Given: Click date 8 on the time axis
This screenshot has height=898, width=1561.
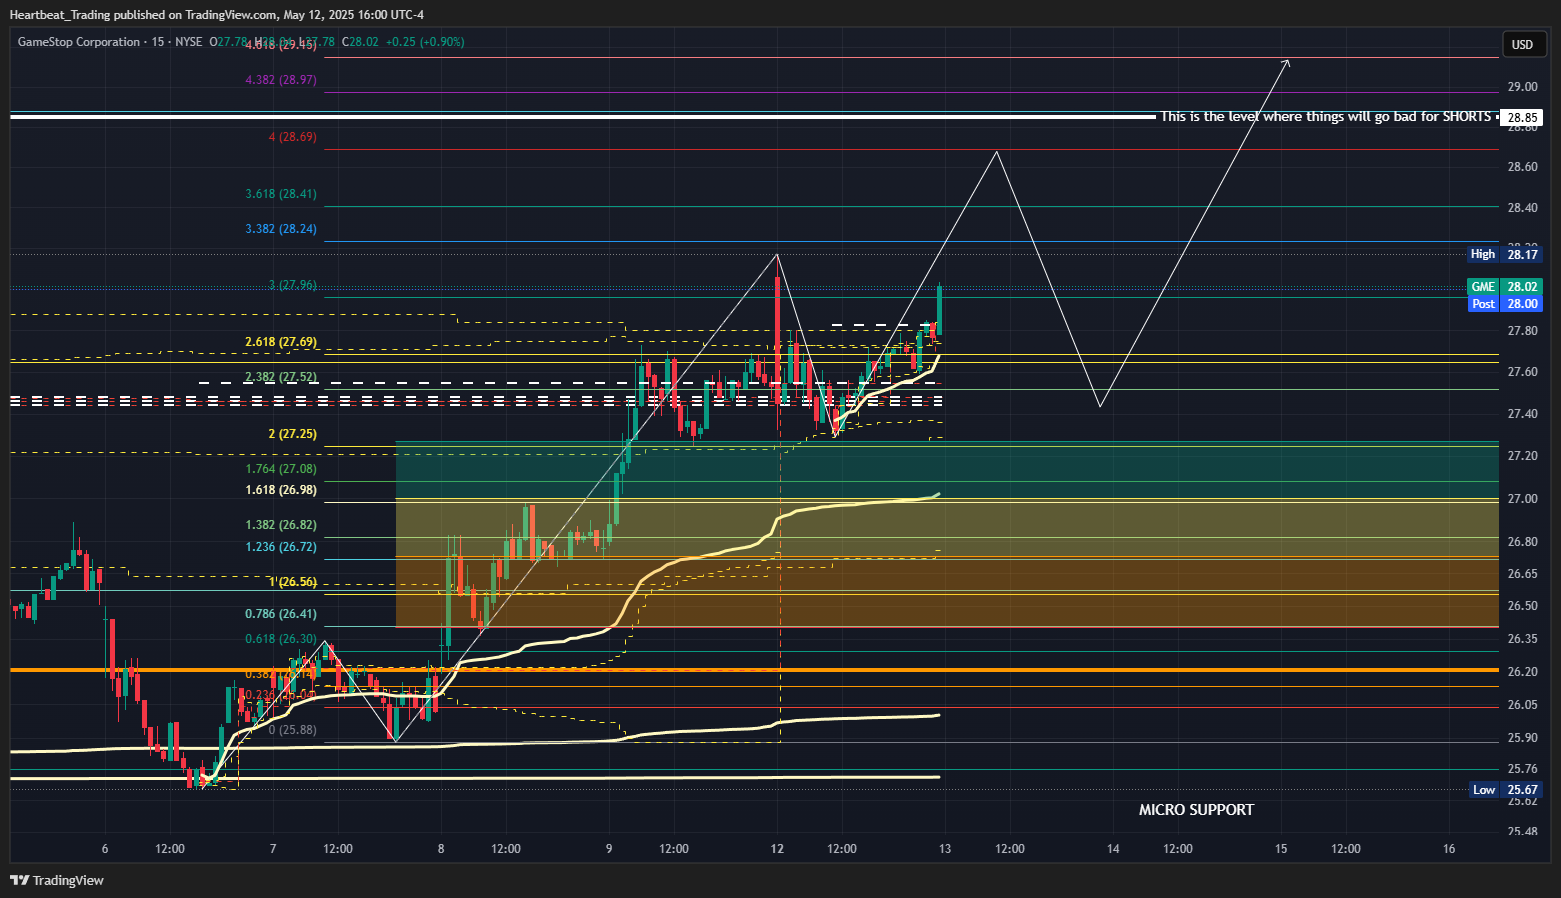Looking at the screenshot, I should tap(441, 849).
